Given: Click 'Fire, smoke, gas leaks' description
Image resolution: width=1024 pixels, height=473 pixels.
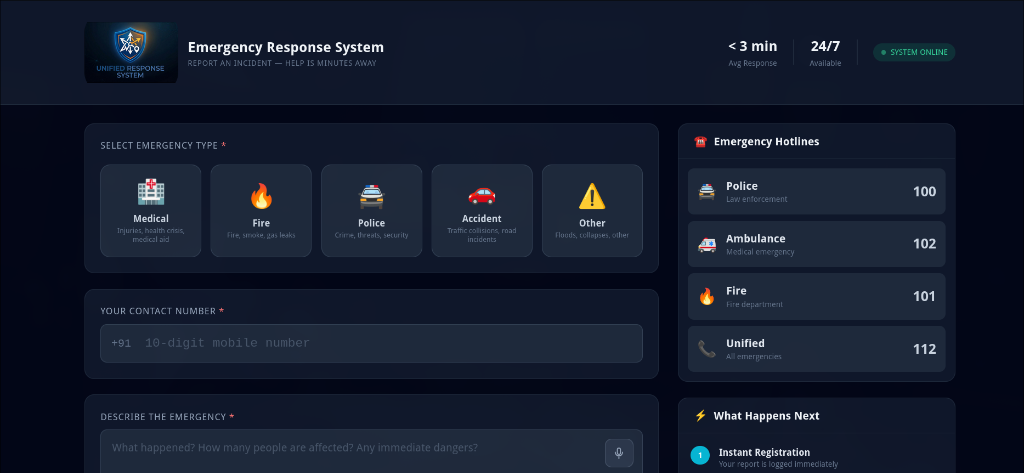Looking at the screenshot, I should [x=261, y=235].
